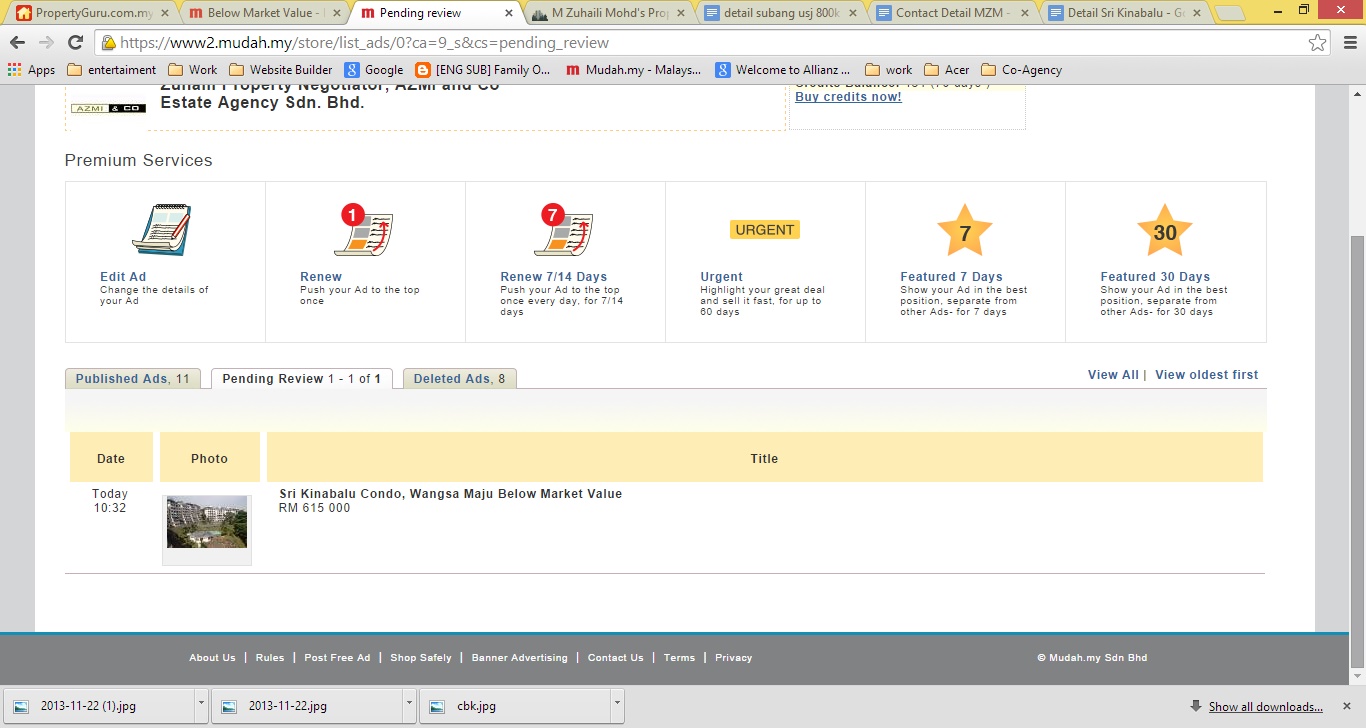
Task: Click View oldest first link
Action: (1207, 375)
